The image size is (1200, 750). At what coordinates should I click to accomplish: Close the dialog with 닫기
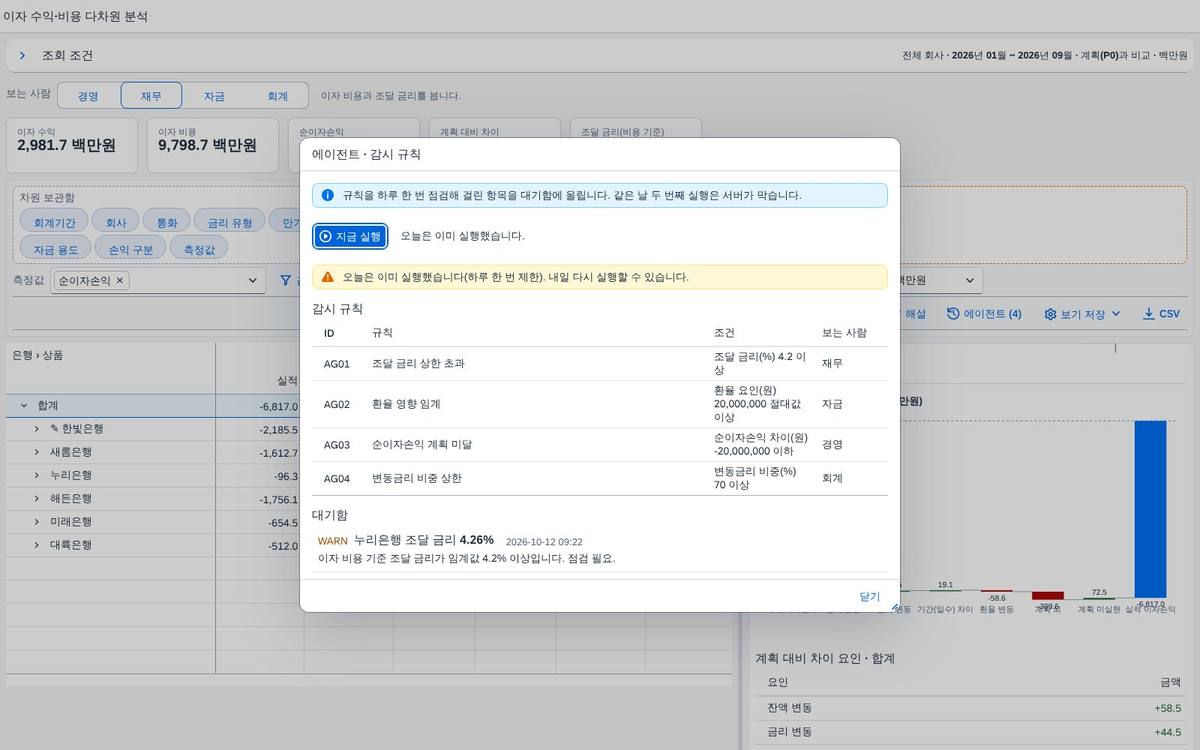coord(869,597)
